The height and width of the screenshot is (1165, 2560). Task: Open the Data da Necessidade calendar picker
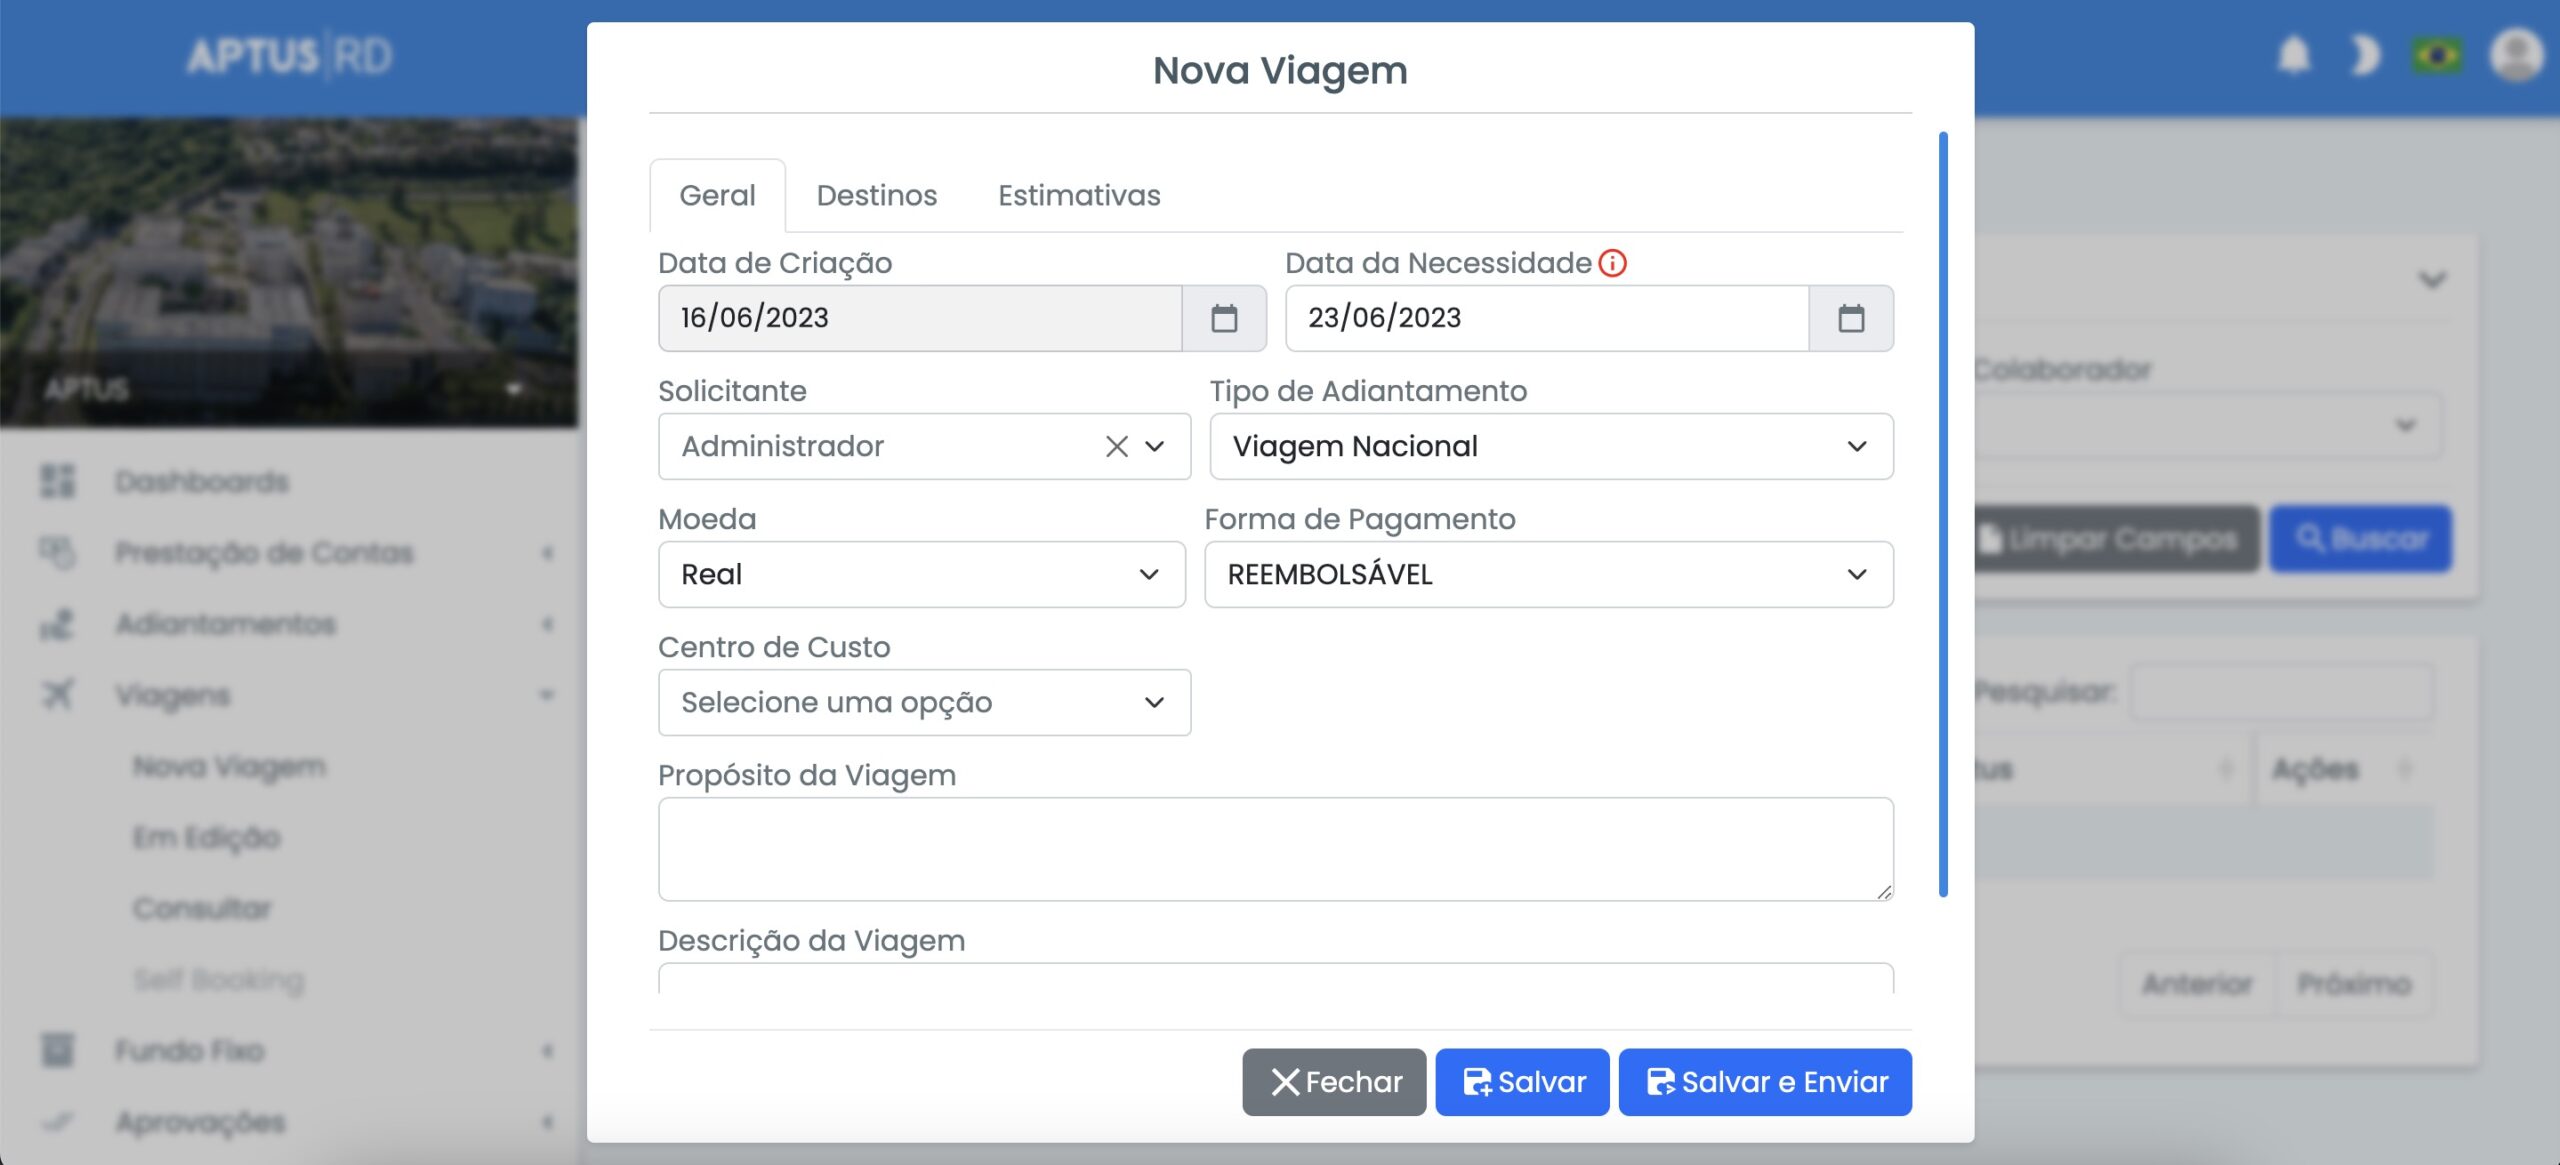point(1851,318)
